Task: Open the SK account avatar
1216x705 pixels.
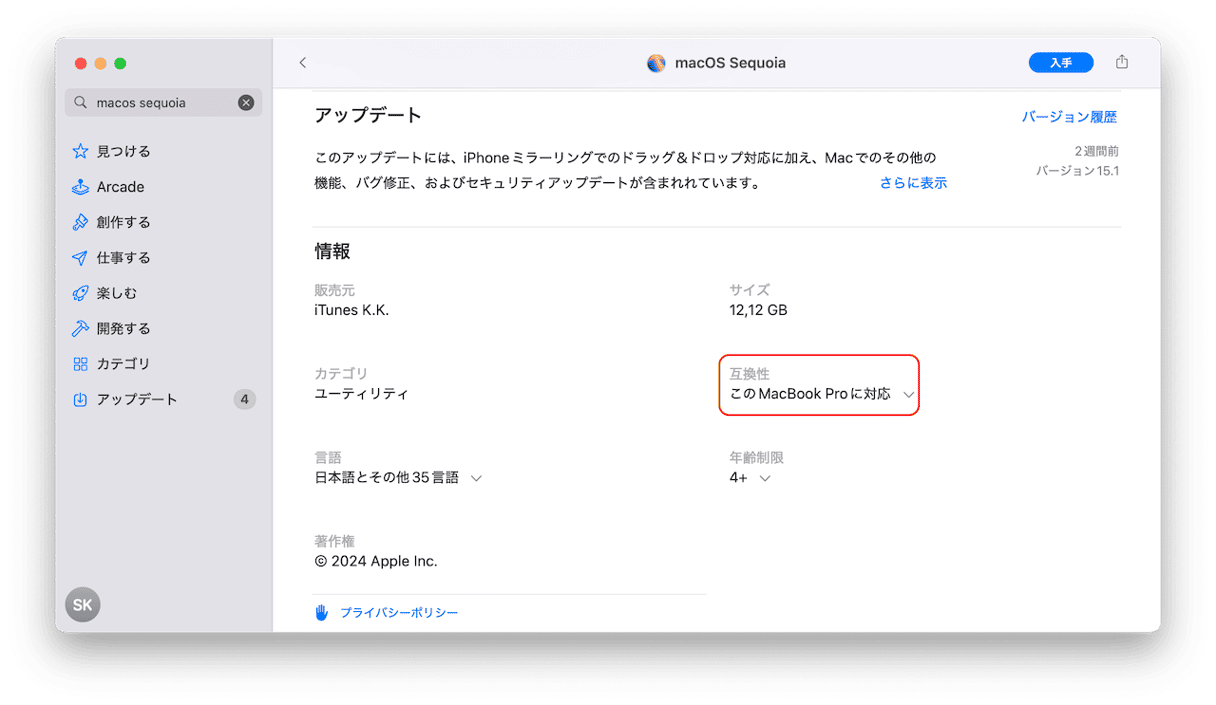Action: click(83, 605)
